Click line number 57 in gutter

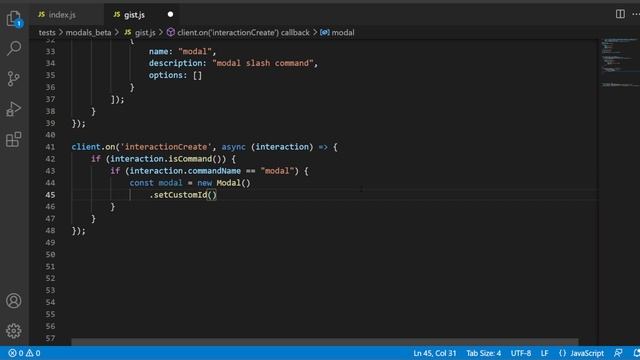click(50, 338)
